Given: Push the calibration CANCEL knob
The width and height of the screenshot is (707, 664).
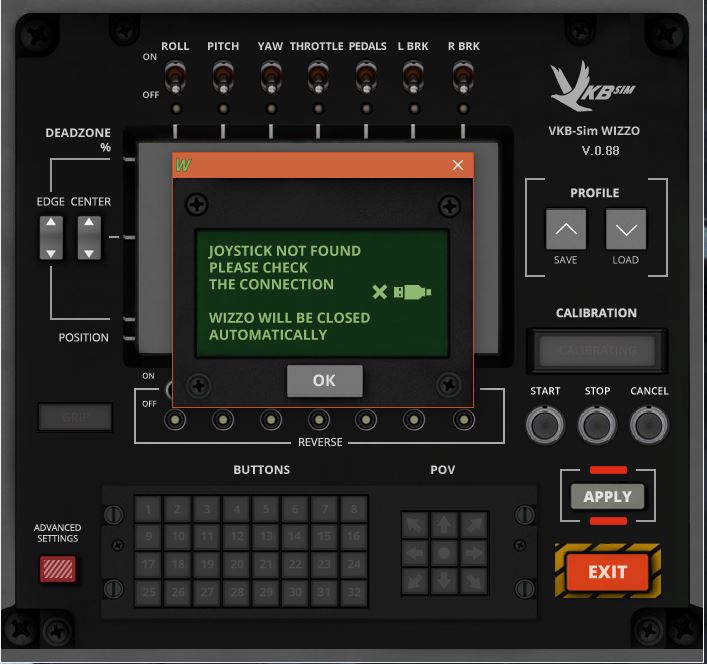Looking at the screenshot, I should [649, 425].
